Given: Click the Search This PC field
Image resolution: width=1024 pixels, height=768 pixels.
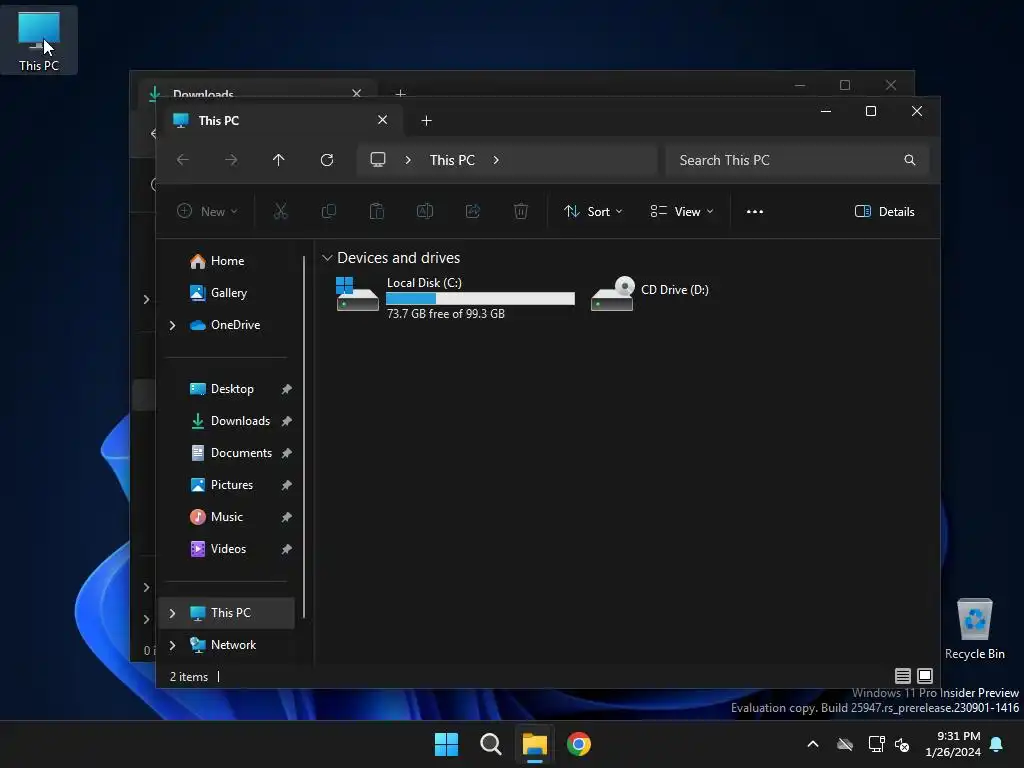Looking at the screenshot, I should click(797, 160).
